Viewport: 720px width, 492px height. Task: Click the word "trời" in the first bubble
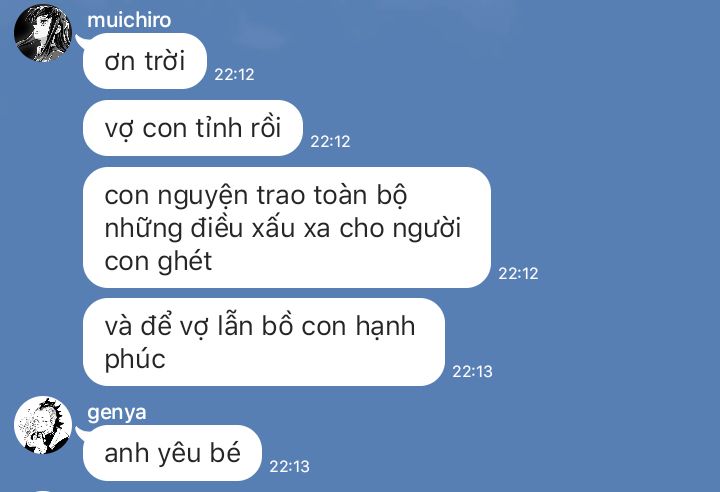coord(164,61)
